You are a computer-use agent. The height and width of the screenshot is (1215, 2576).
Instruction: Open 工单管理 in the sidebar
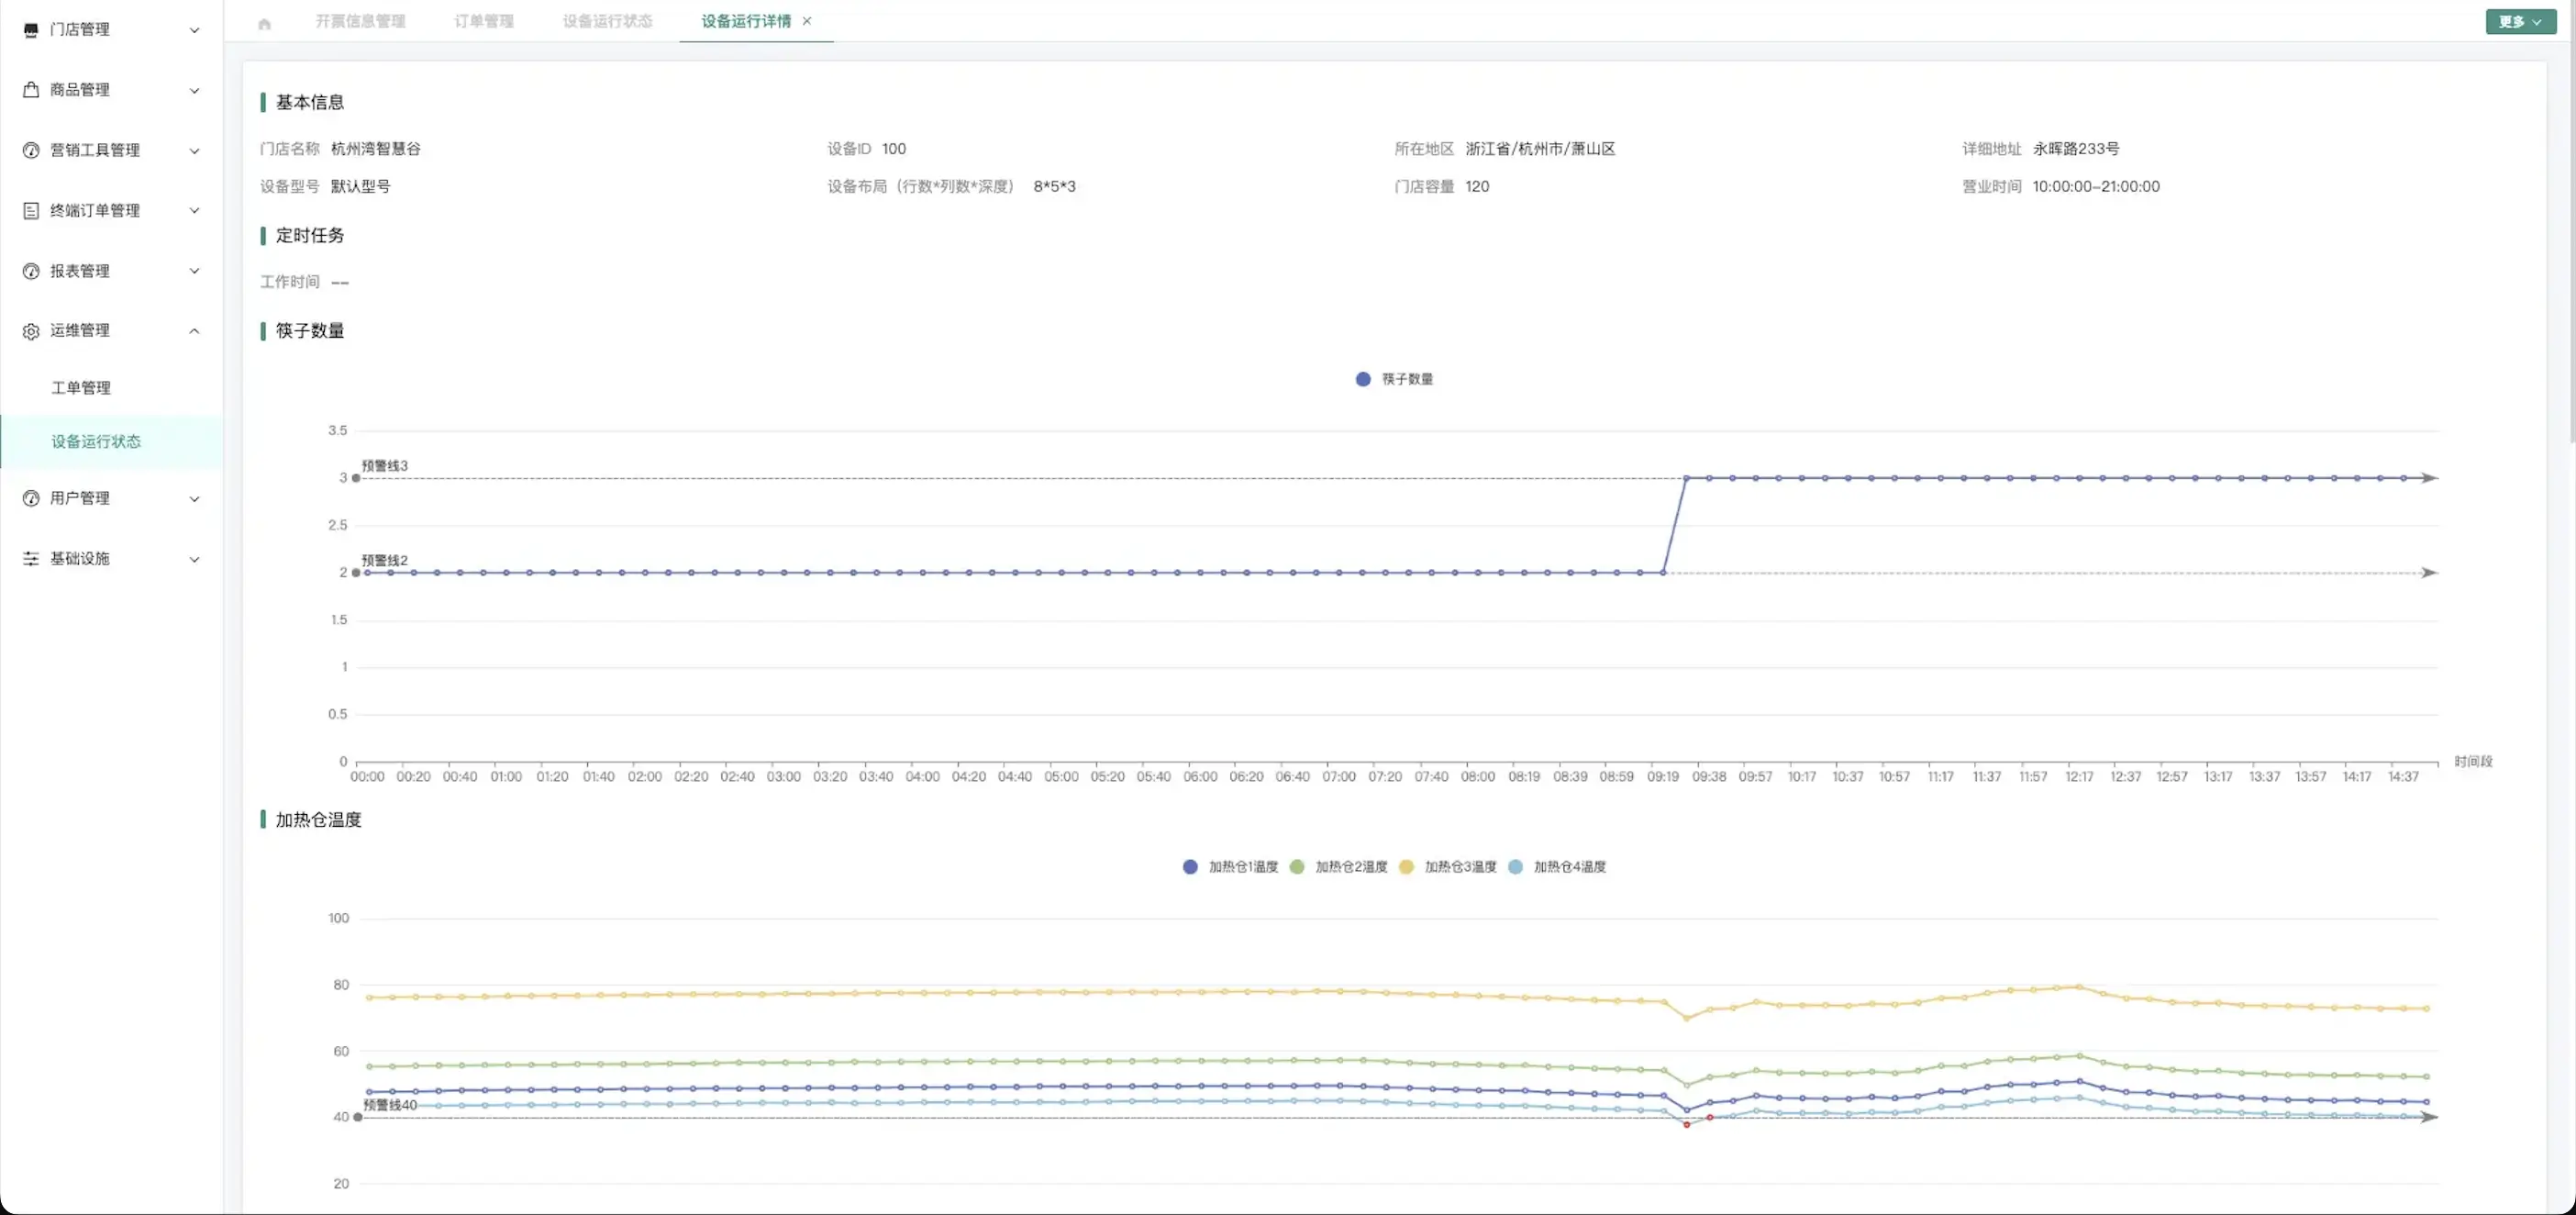click(x=81, y=388)
